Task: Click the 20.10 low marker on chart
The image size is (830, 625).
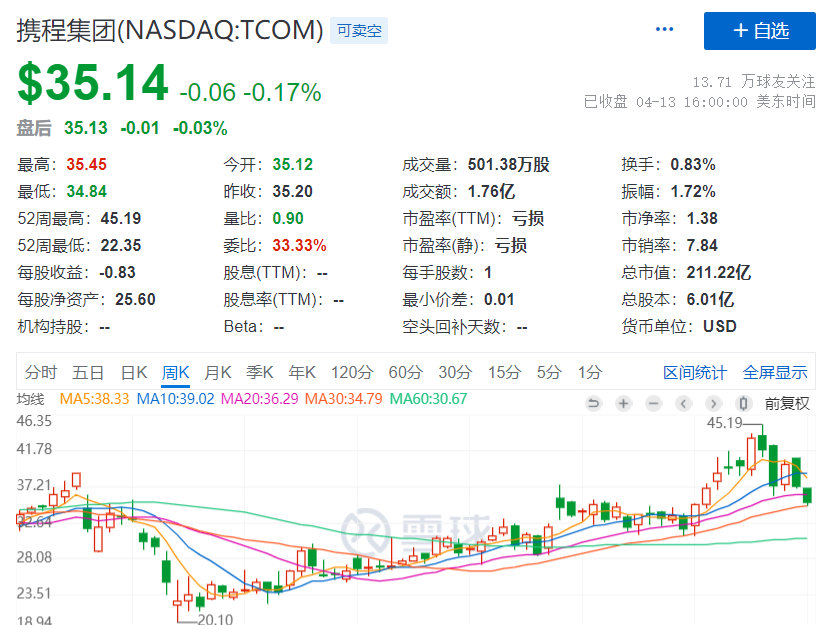Action: [215, 619]
